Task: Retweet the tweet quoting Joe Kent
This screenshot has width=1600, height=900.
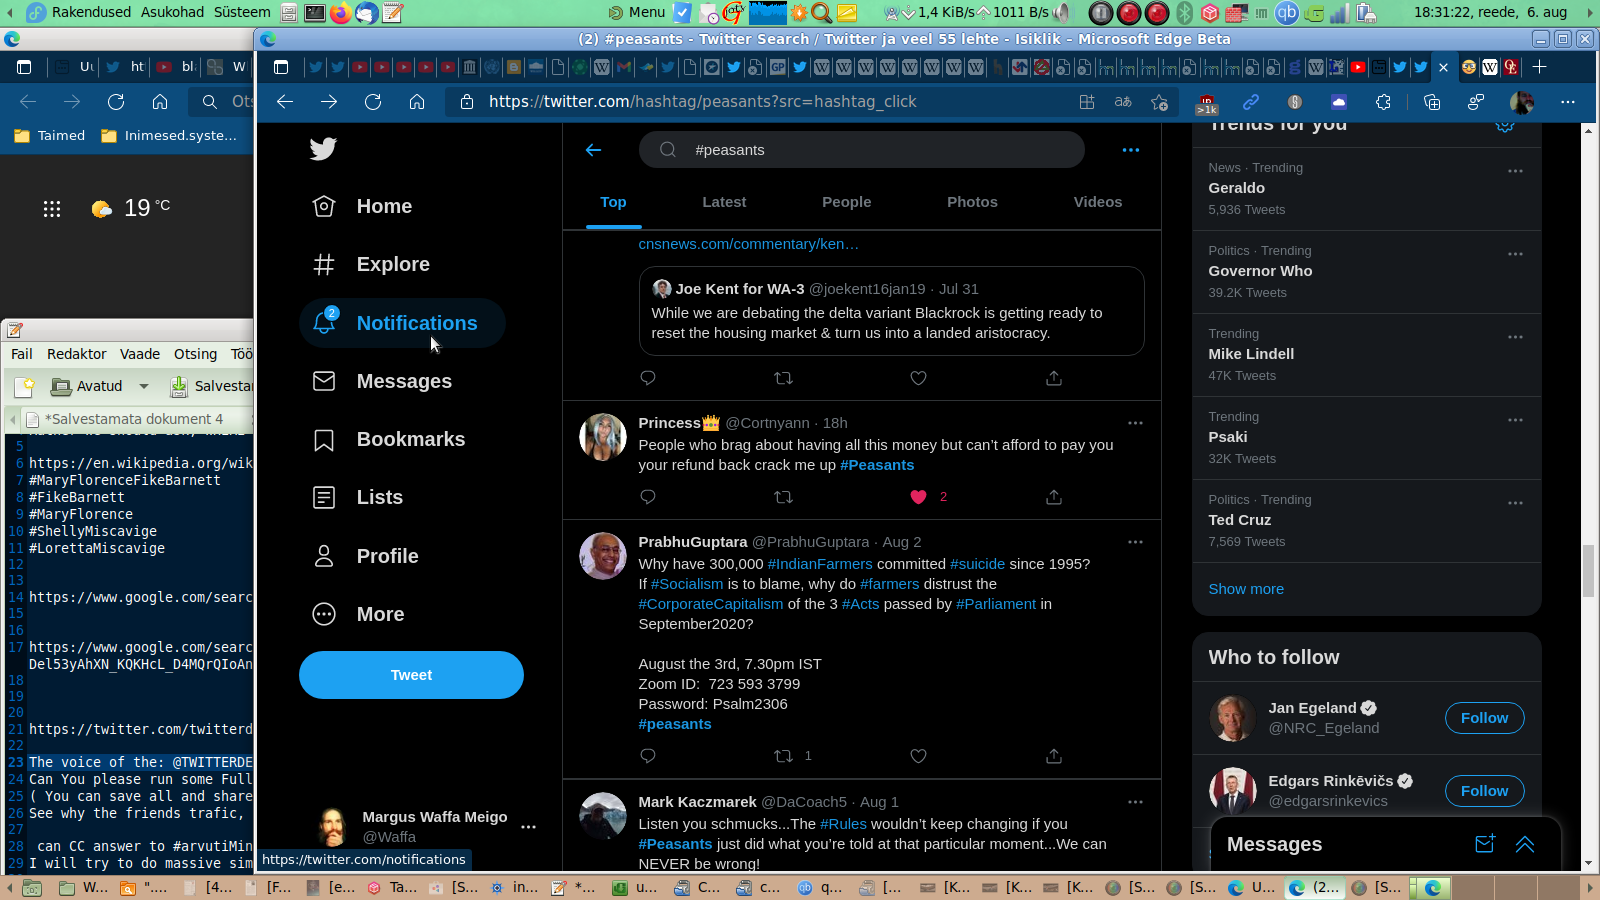Action: click(784, 378)
